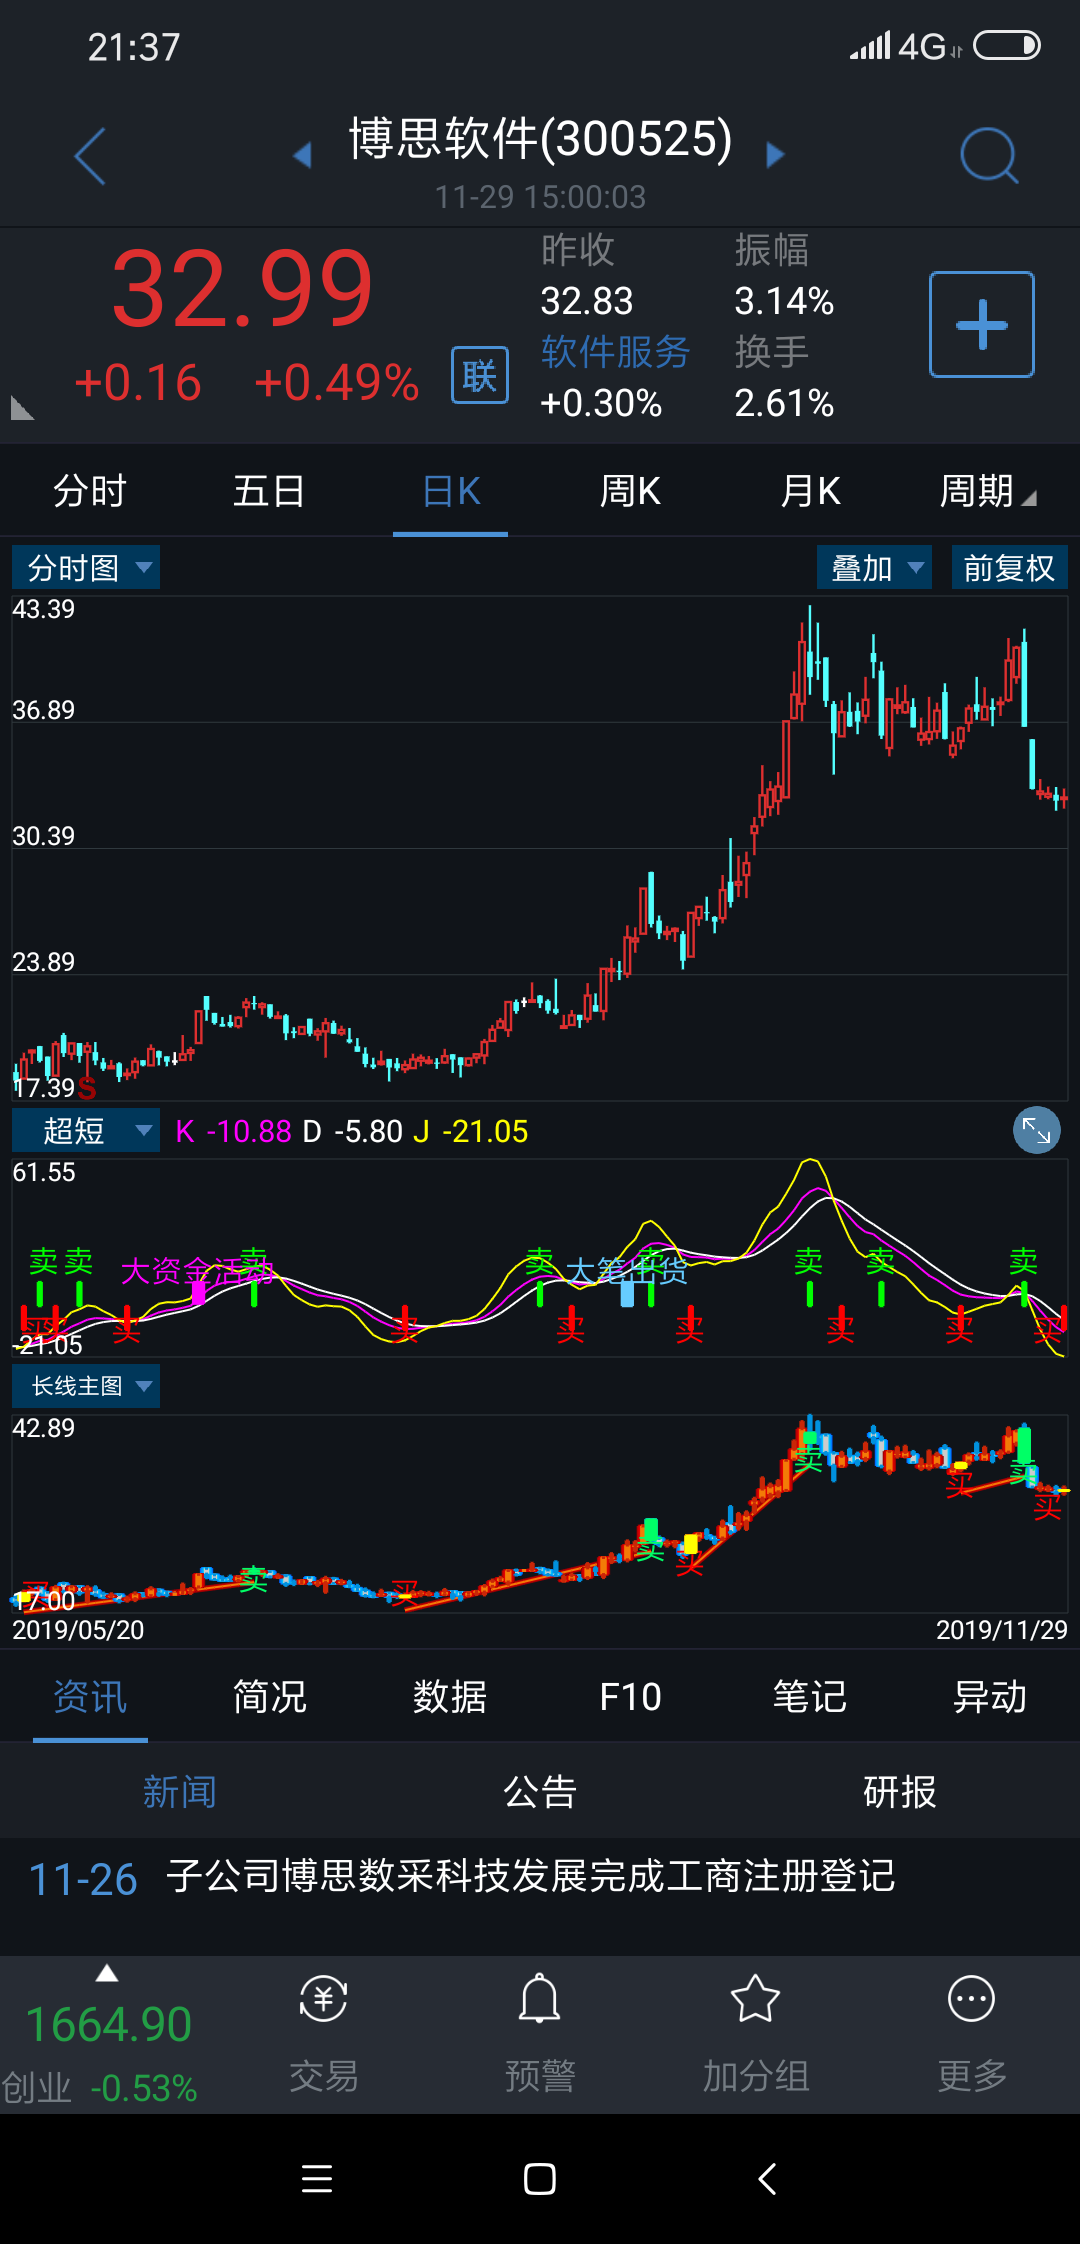Expand quote details with the corner triangle
Viewport: 1080px width, 2244px height.
(22, 408)
